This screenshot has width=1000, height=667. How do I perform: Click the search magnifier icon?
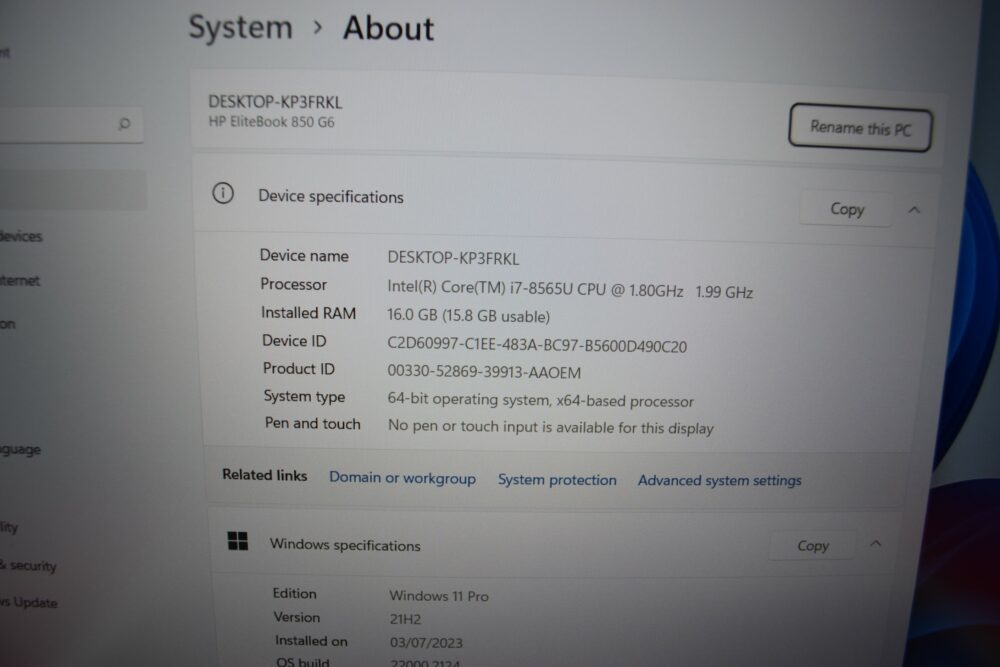click(x=124, y=123)
